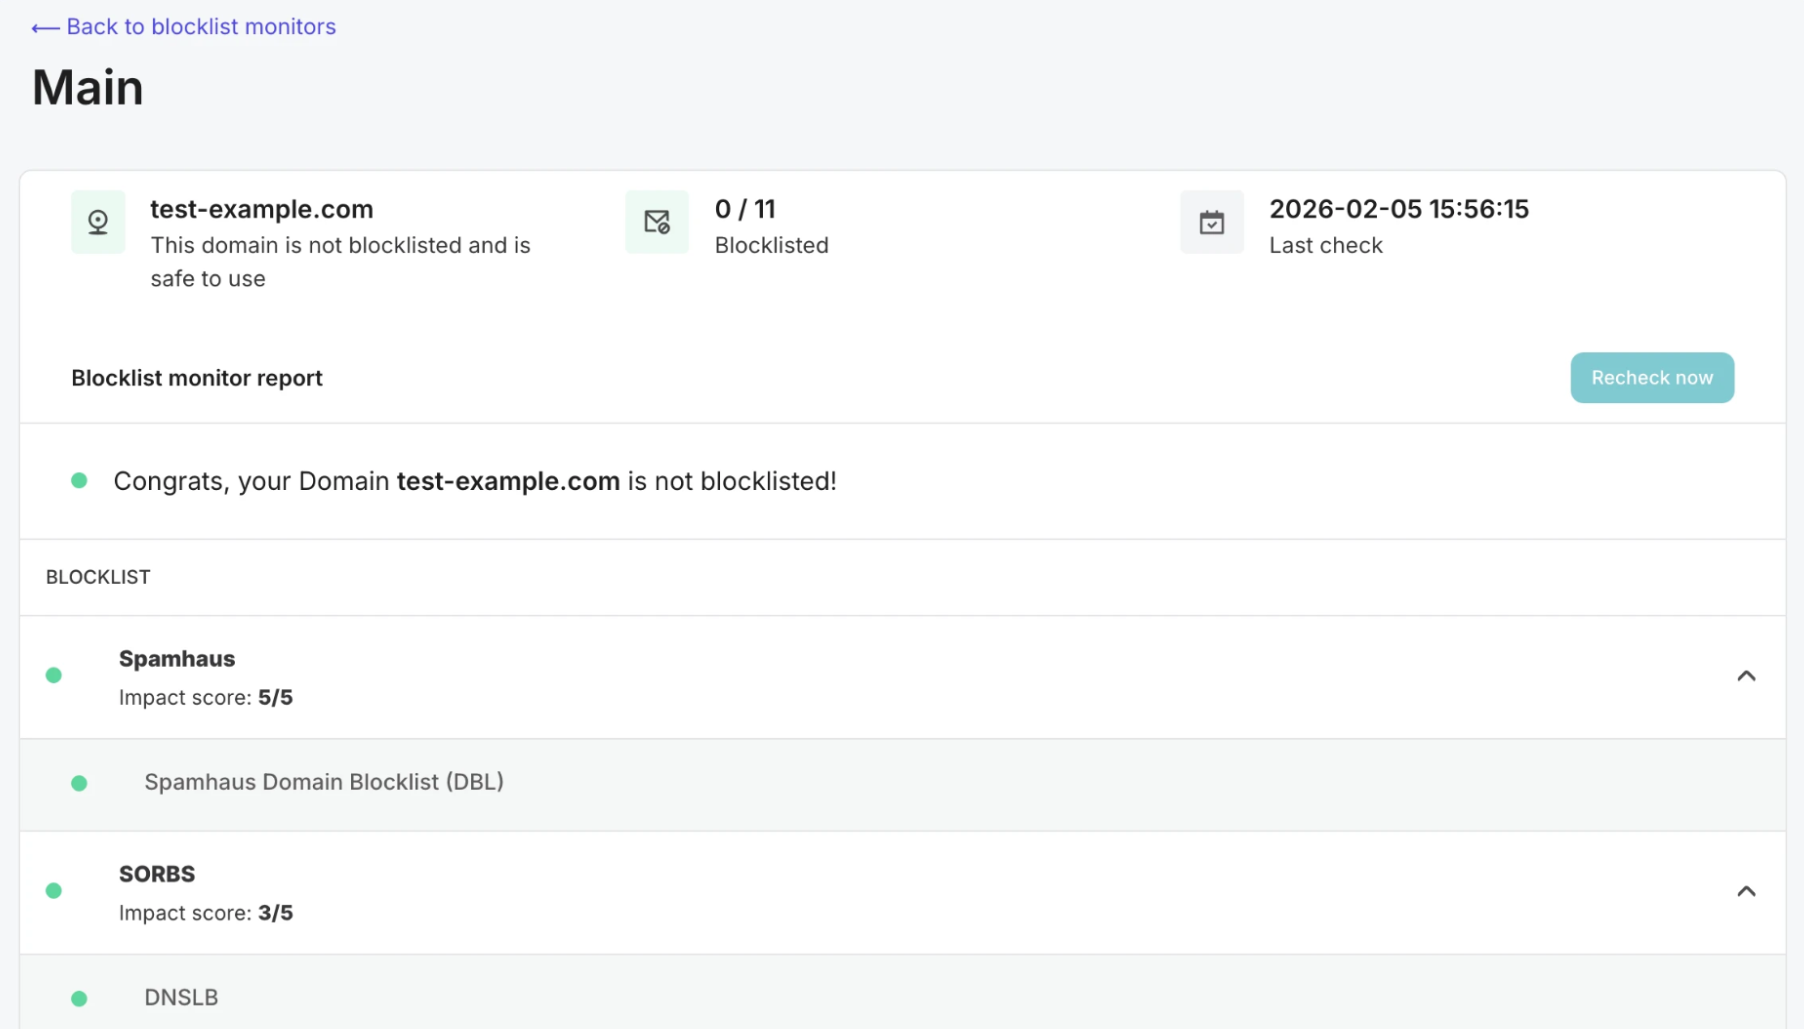
Task: Go back to blocklist monitors
Action: coord(183,27)
